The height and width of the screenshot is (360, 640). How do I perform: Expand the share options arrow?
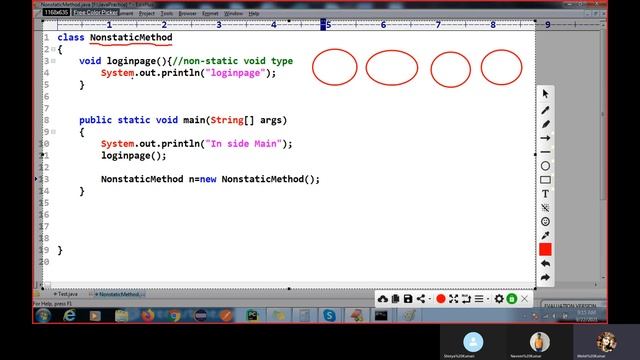click(429, 300)
